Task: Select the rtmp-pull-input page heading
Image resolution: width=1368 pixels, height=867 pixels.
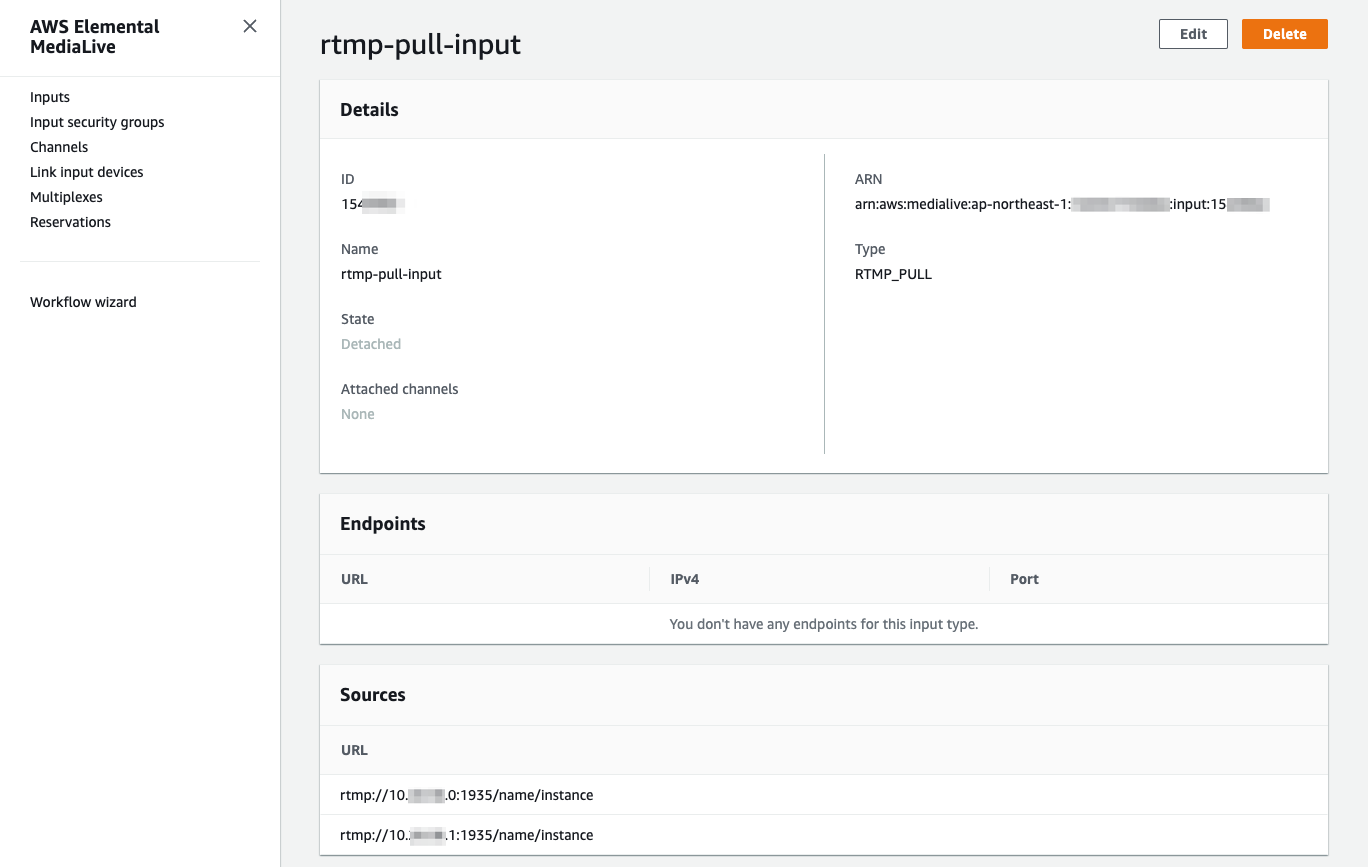Action: click(420, 45)
